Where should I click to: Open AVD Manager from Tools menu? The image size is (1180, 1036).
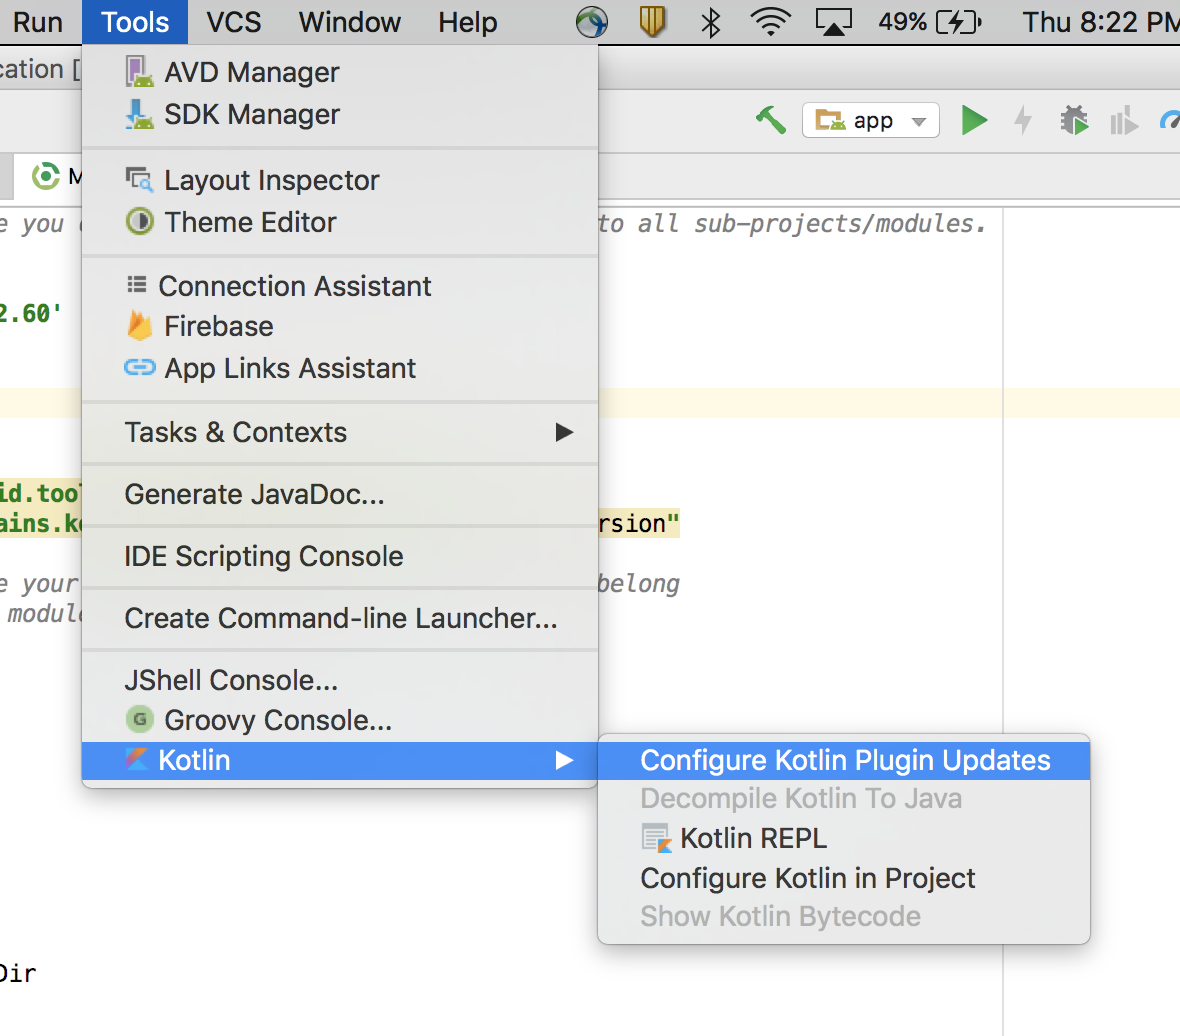click(339, 72)
